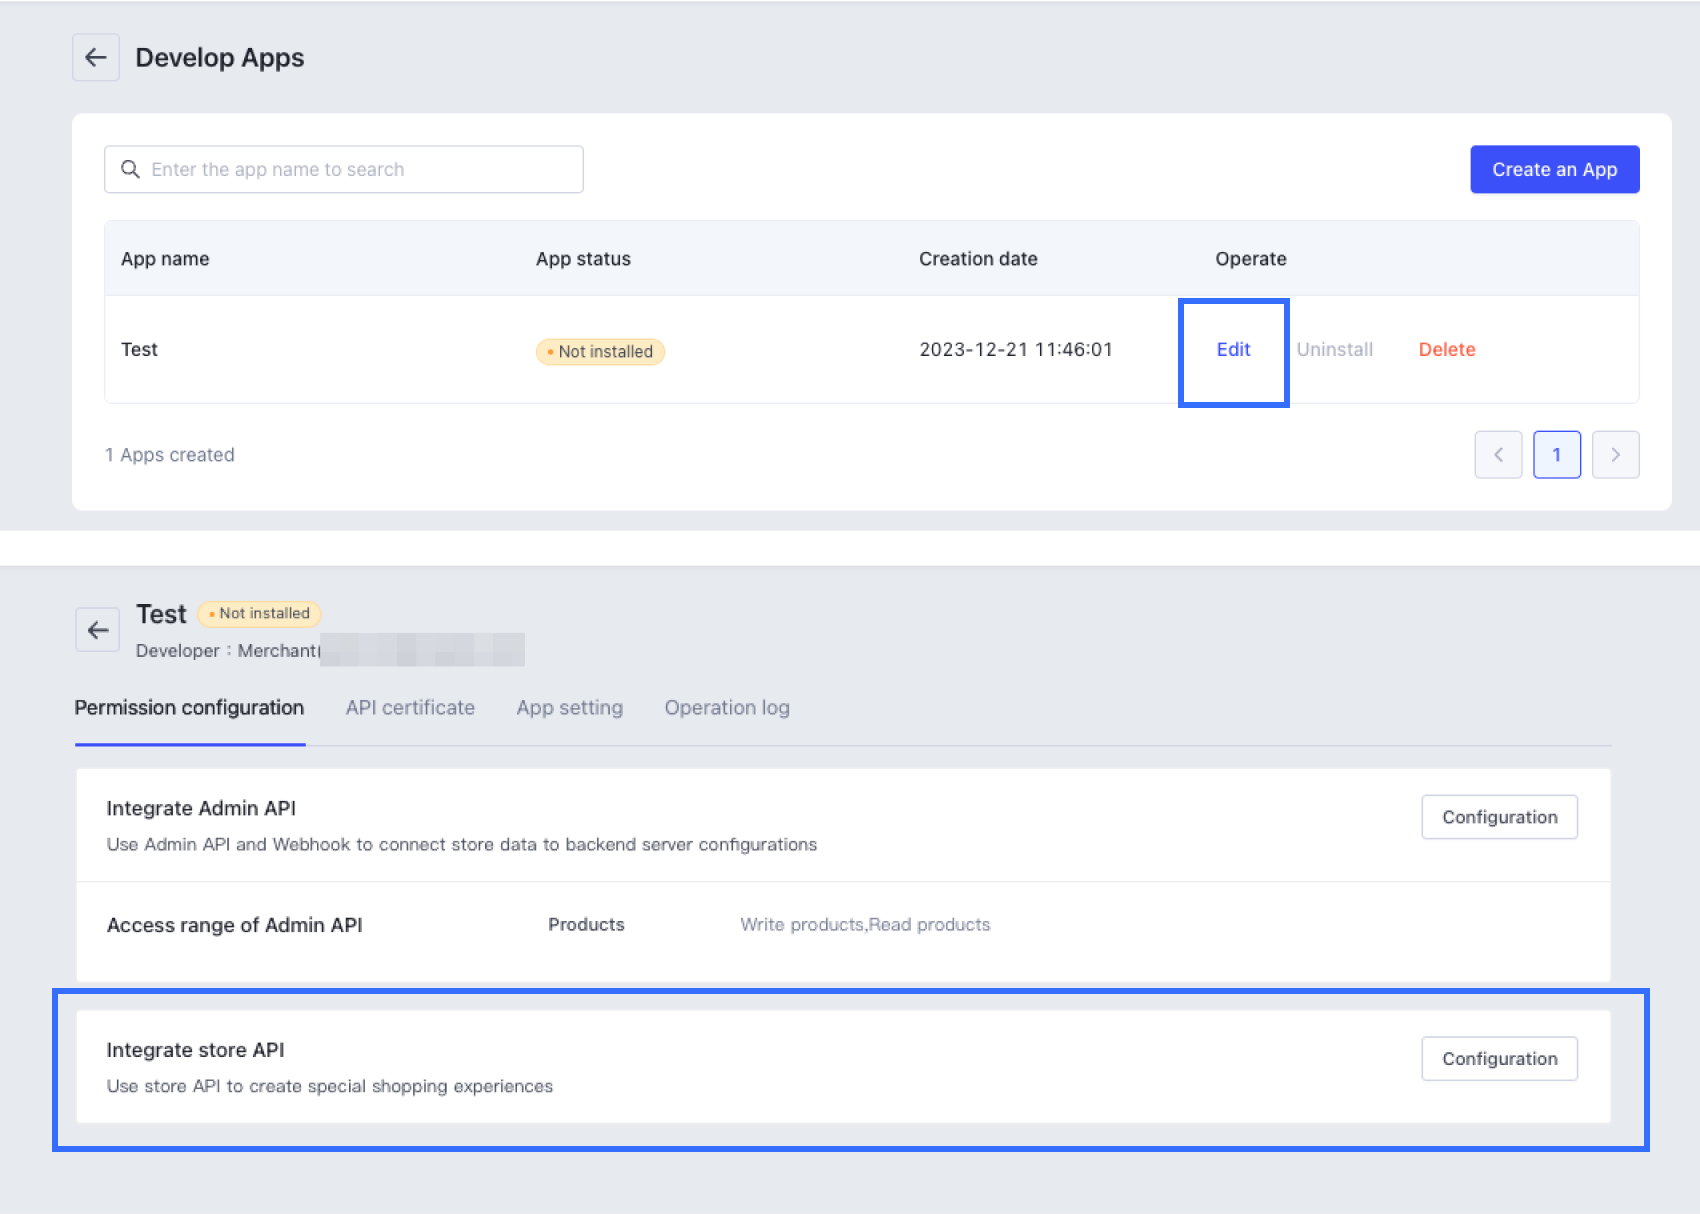Screen dimensions: 1700x1214
Task: Delete the Test app
Action: click(x=1446, y=349)
